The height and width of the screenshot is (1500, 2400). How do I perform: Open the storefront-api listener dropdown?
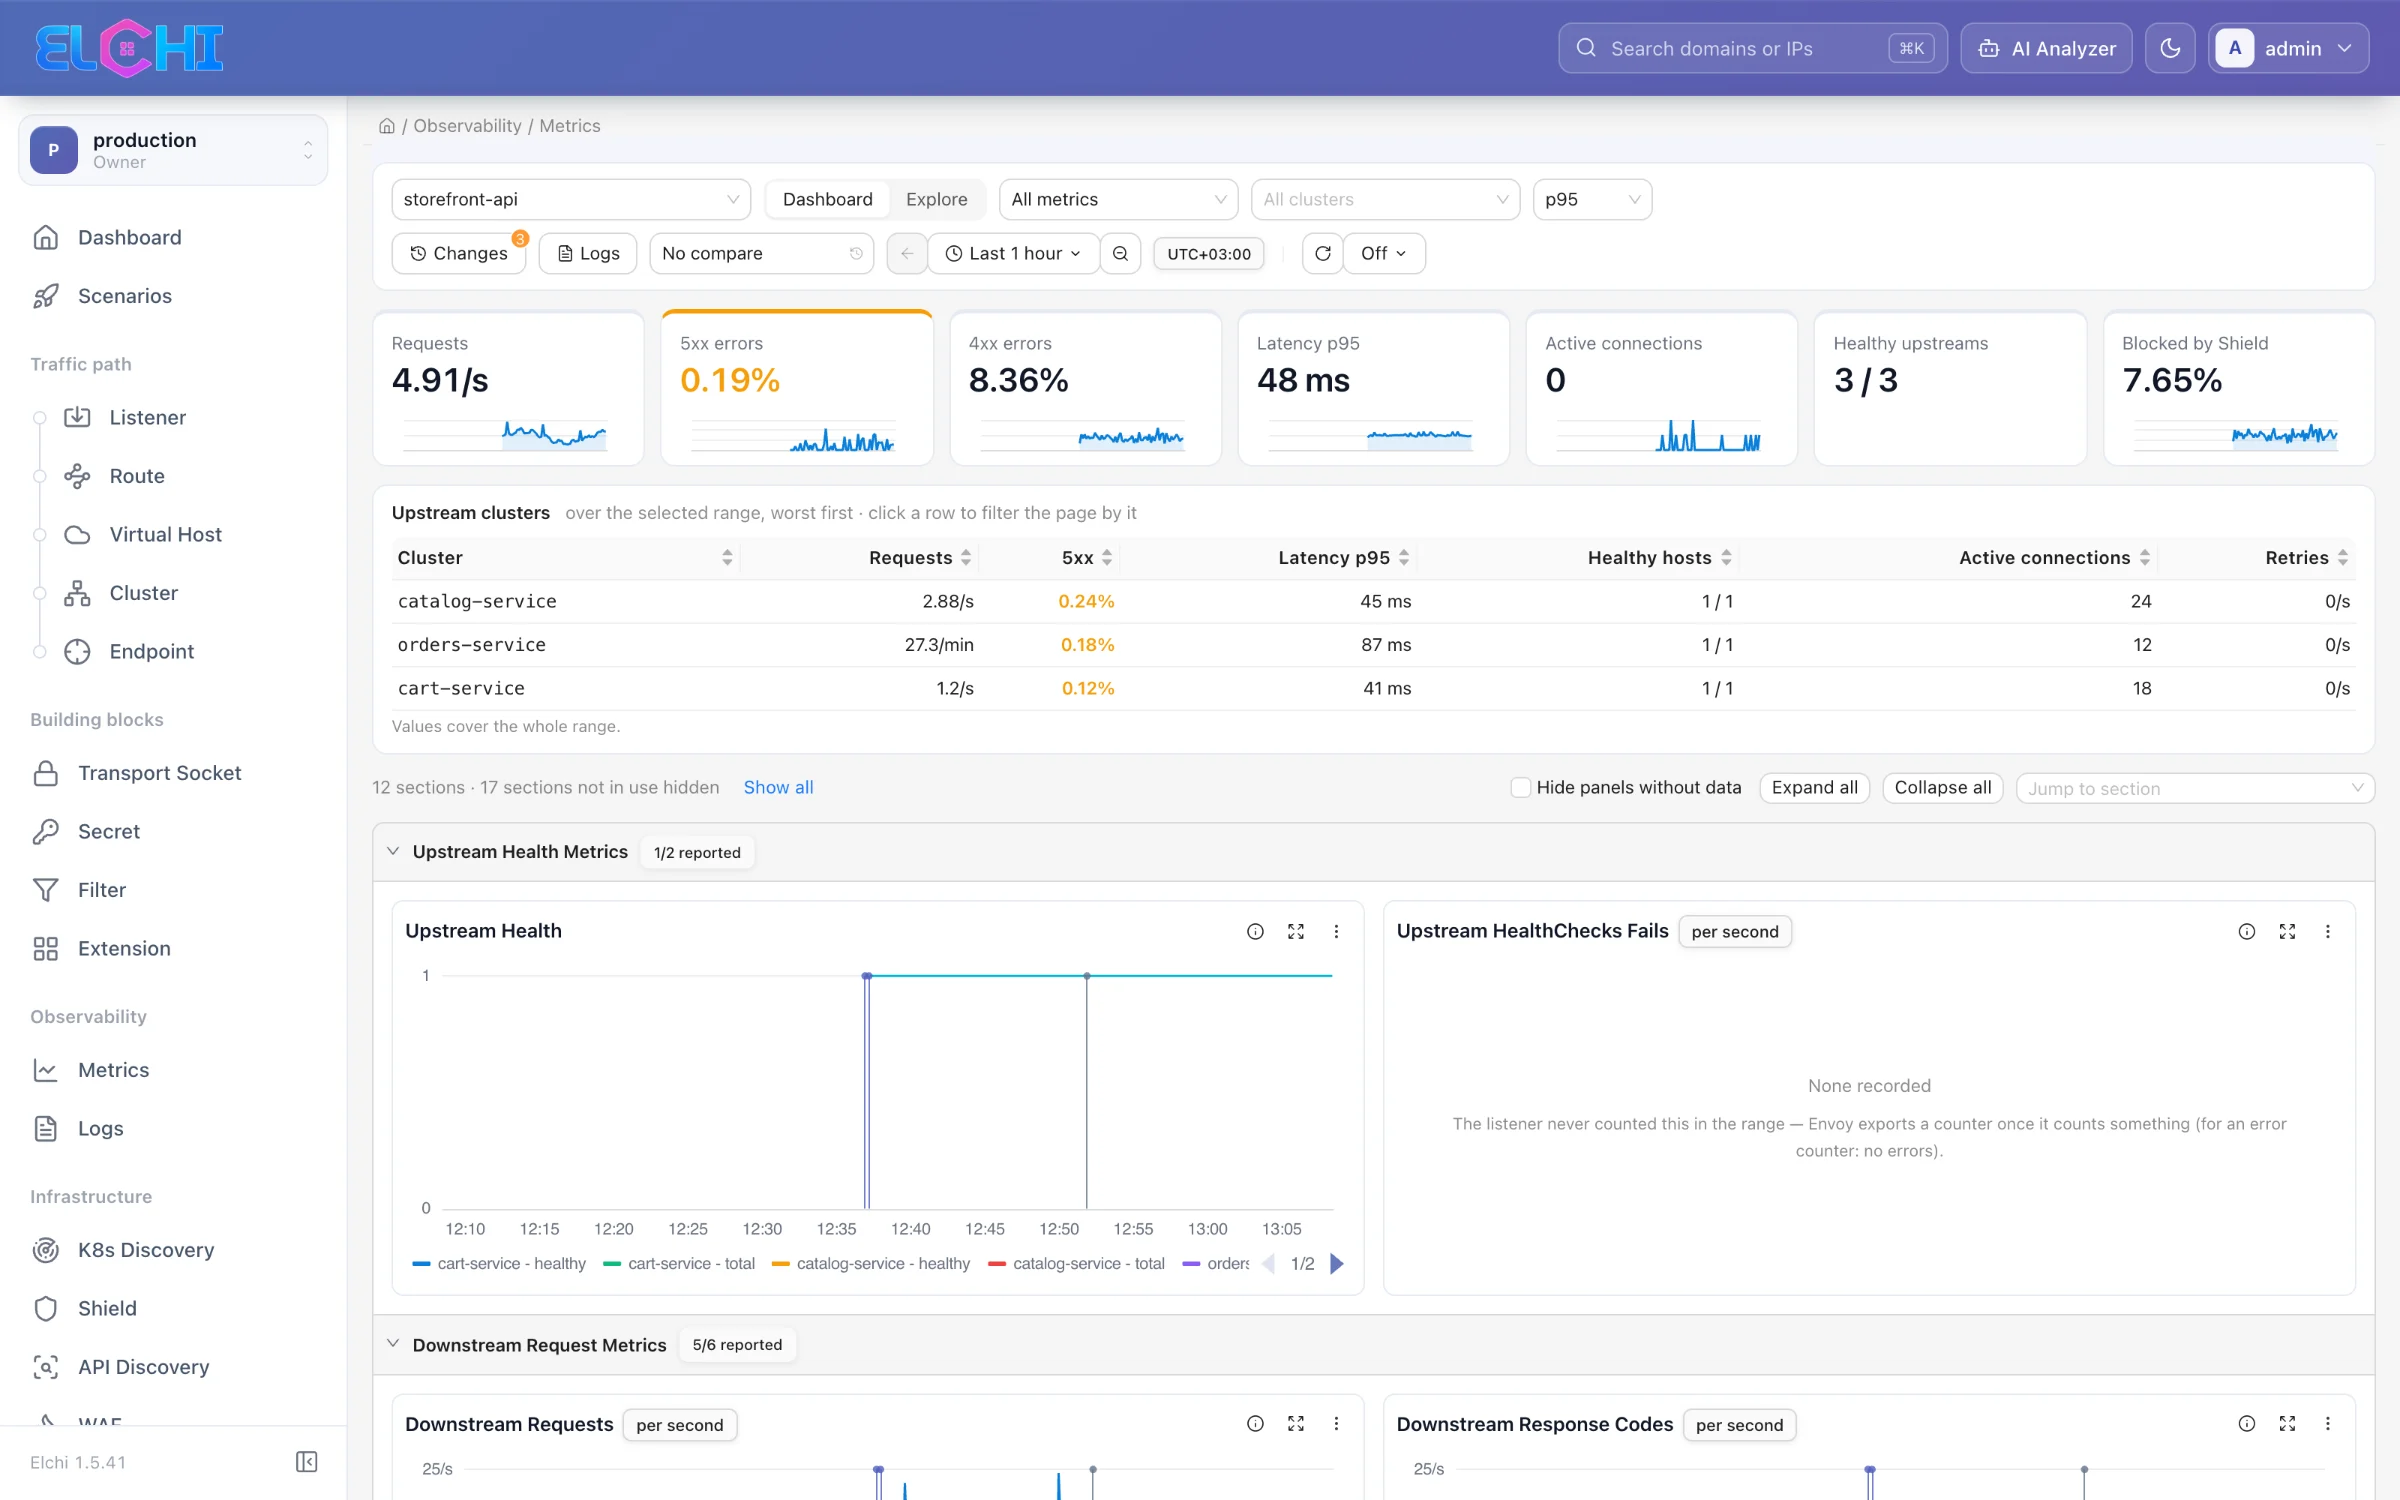click(x=571, y=200)
